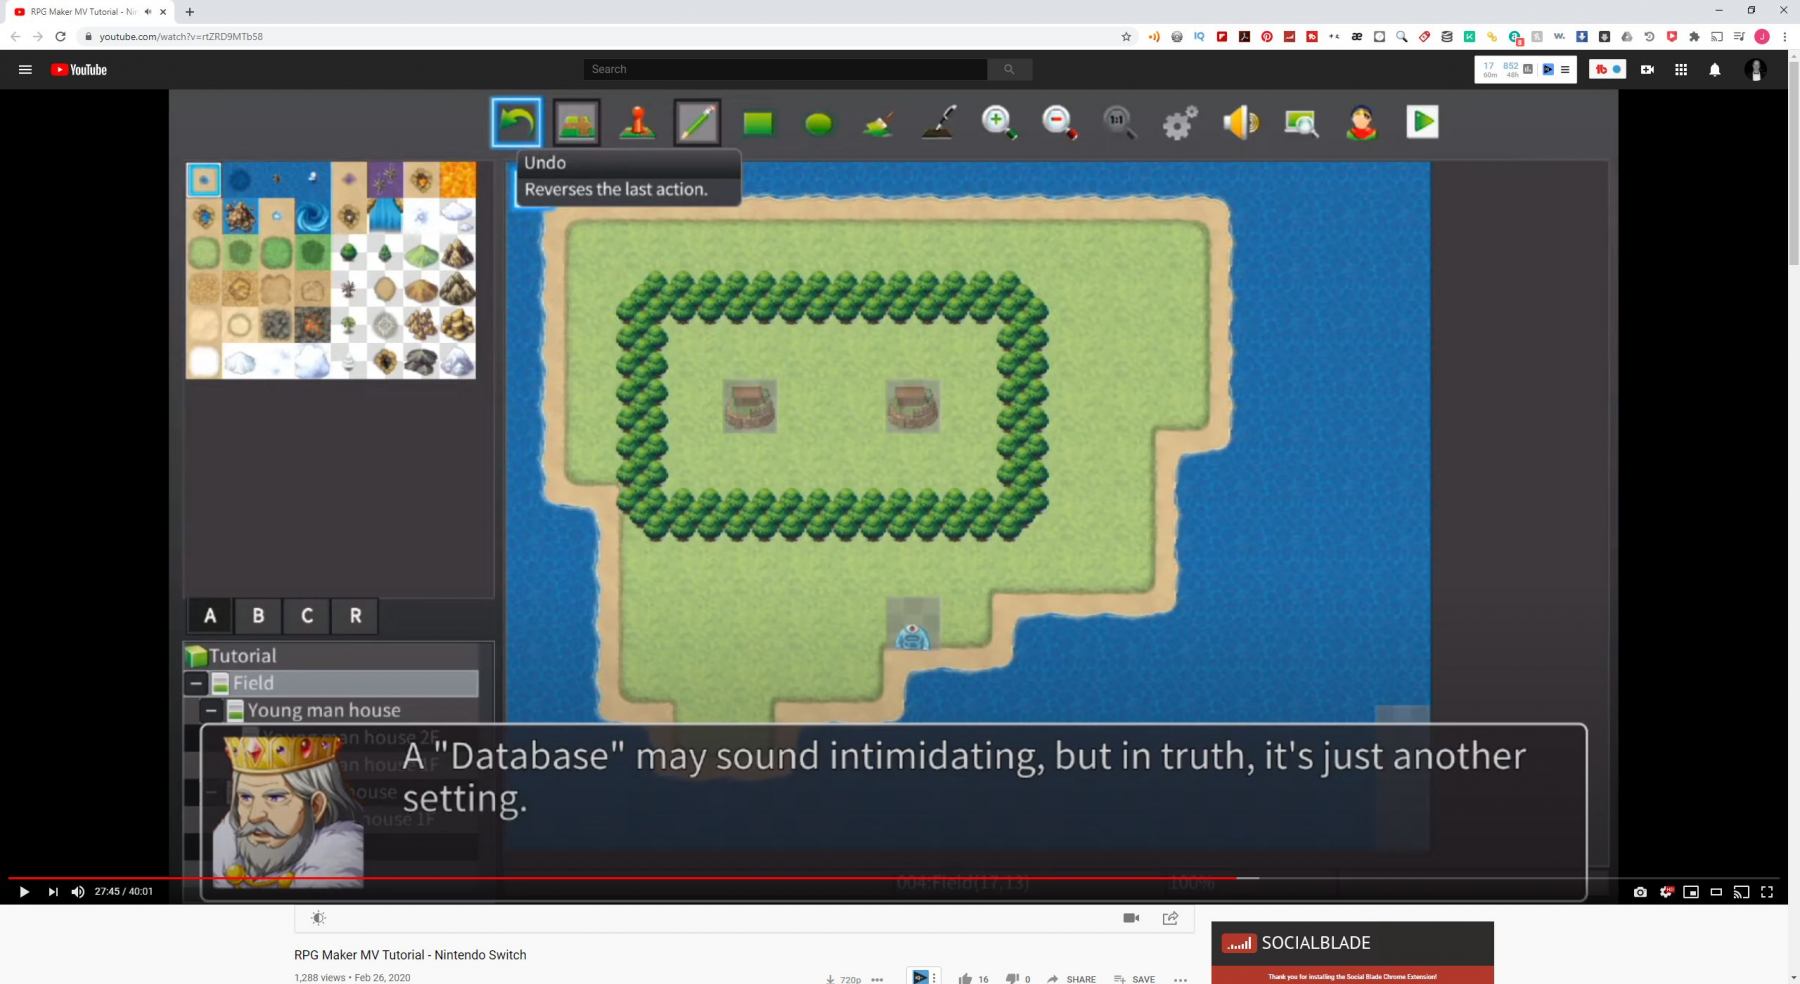The width and height of the screenshot is (1800, 984).
Task: Collapse the Young man house node
Action: pyautogui.click(x=211, y=711)
